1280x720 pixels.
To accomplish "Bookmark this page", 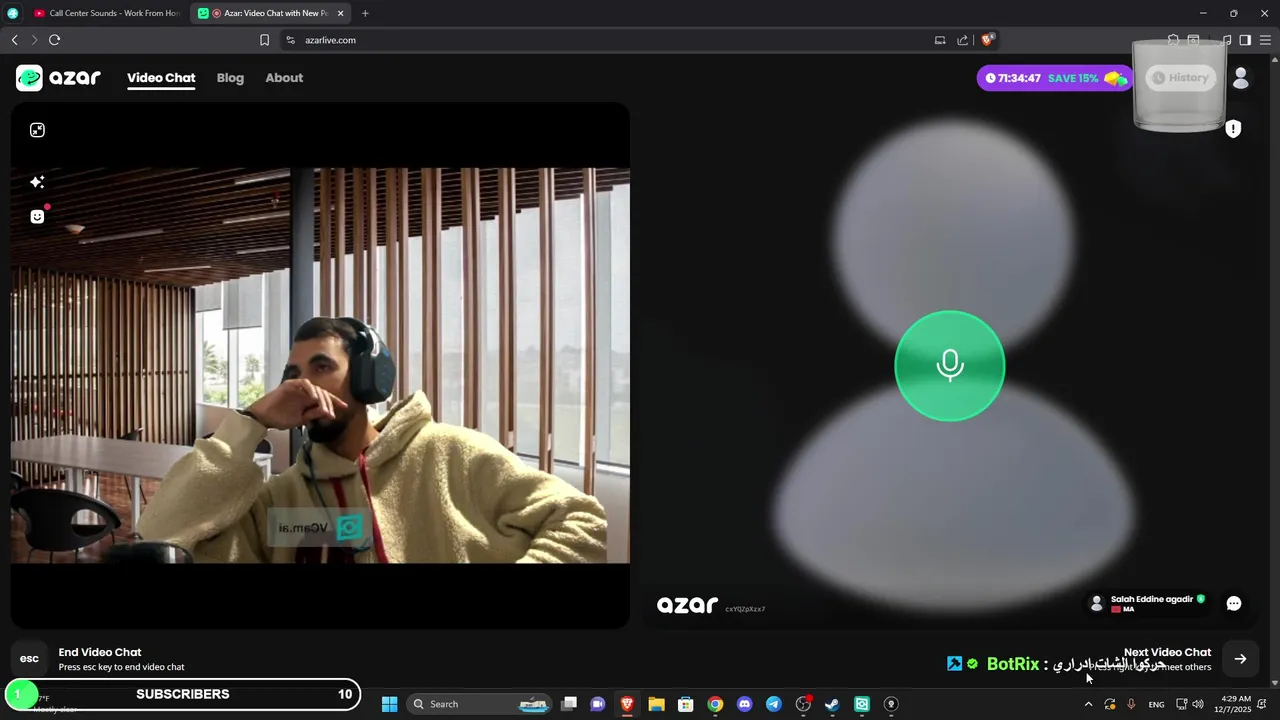I will (x=264, y=40).
